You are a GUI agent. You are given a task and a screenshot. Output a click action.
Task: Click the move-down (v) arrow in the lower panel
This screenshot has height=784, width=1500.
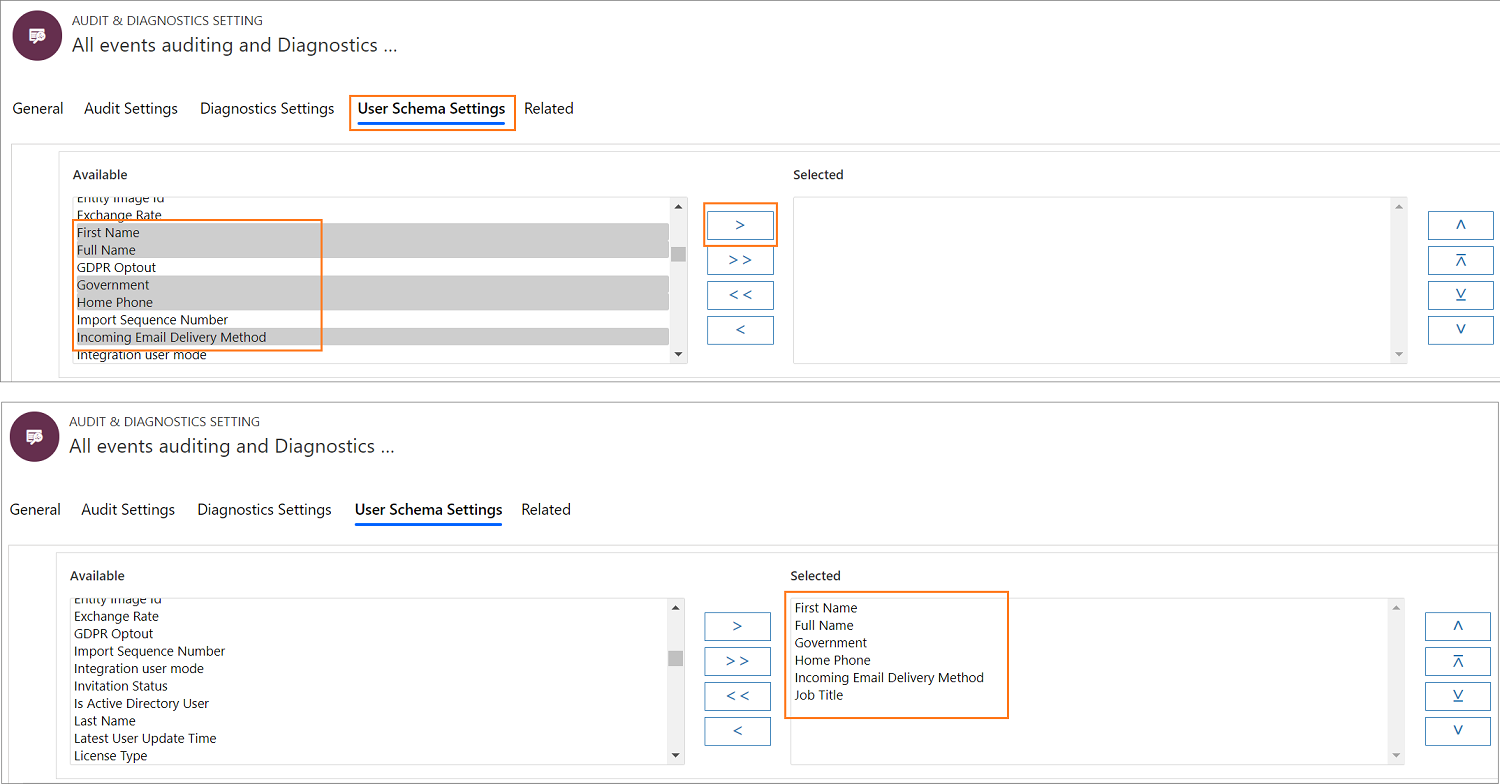click(x=1457, y=731)
